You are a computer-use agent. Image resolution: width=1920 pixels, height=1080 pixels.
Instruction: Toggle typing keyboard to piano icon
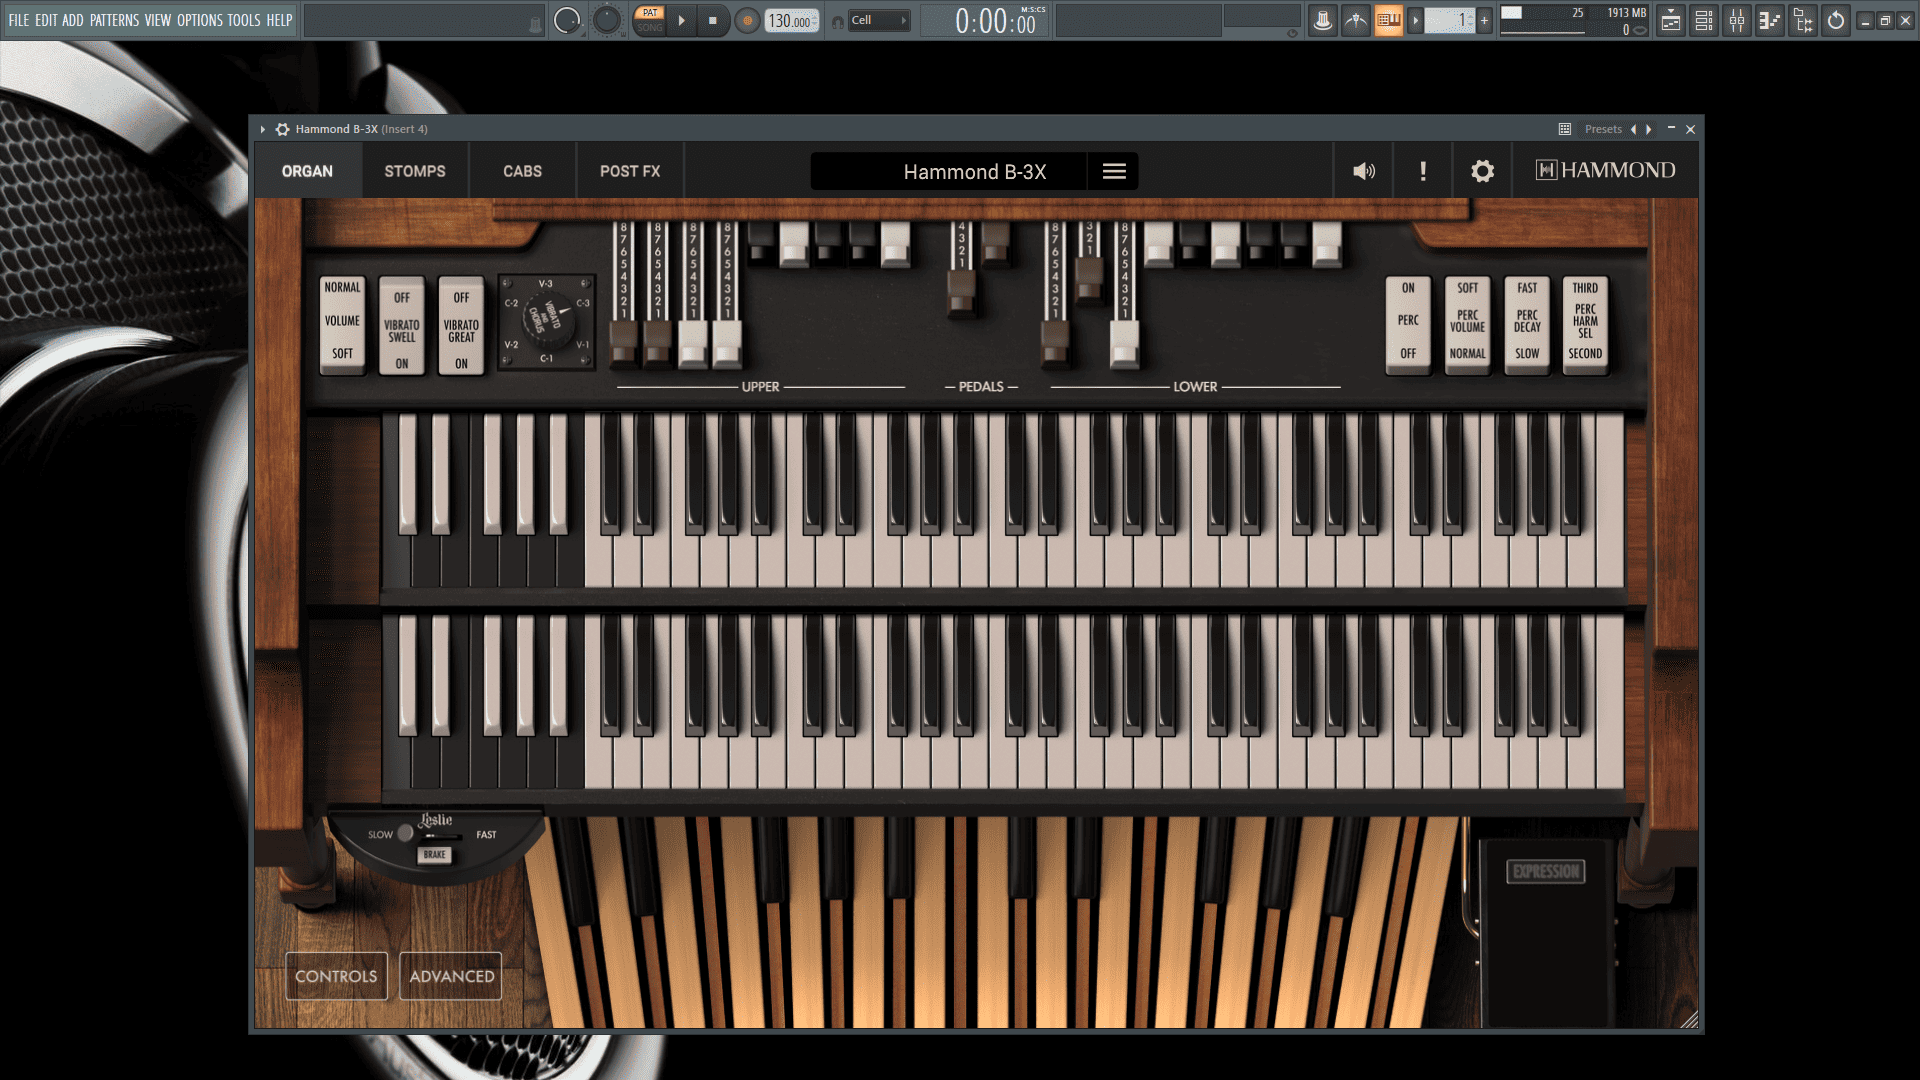1388,20
